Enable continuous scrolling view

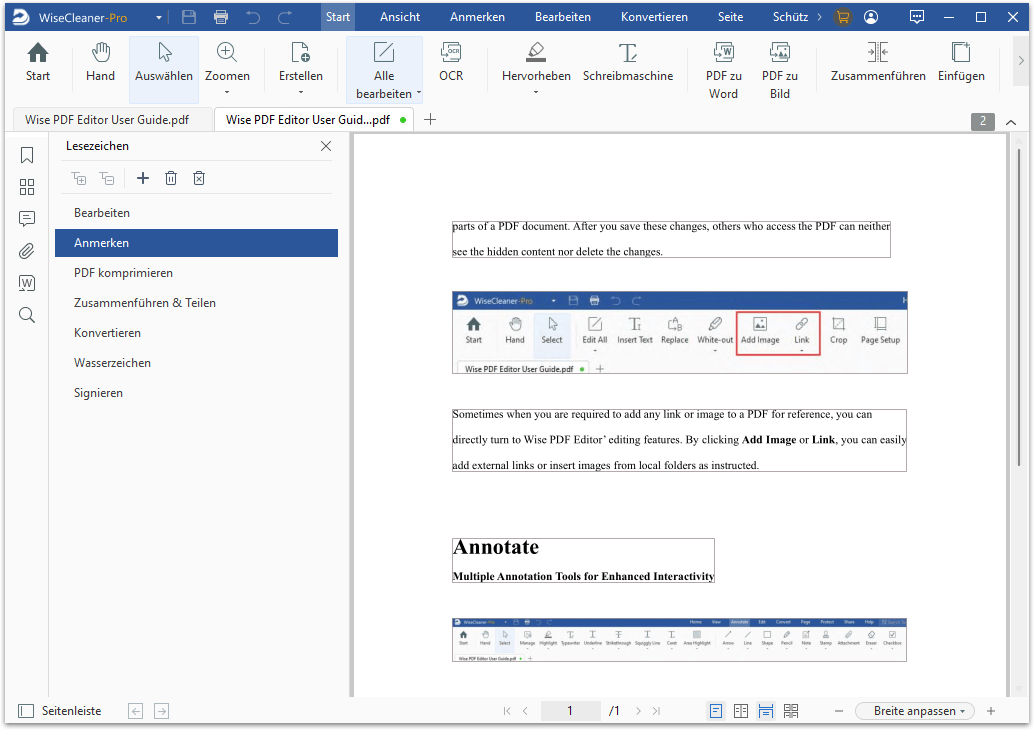(x=766, y=711)
